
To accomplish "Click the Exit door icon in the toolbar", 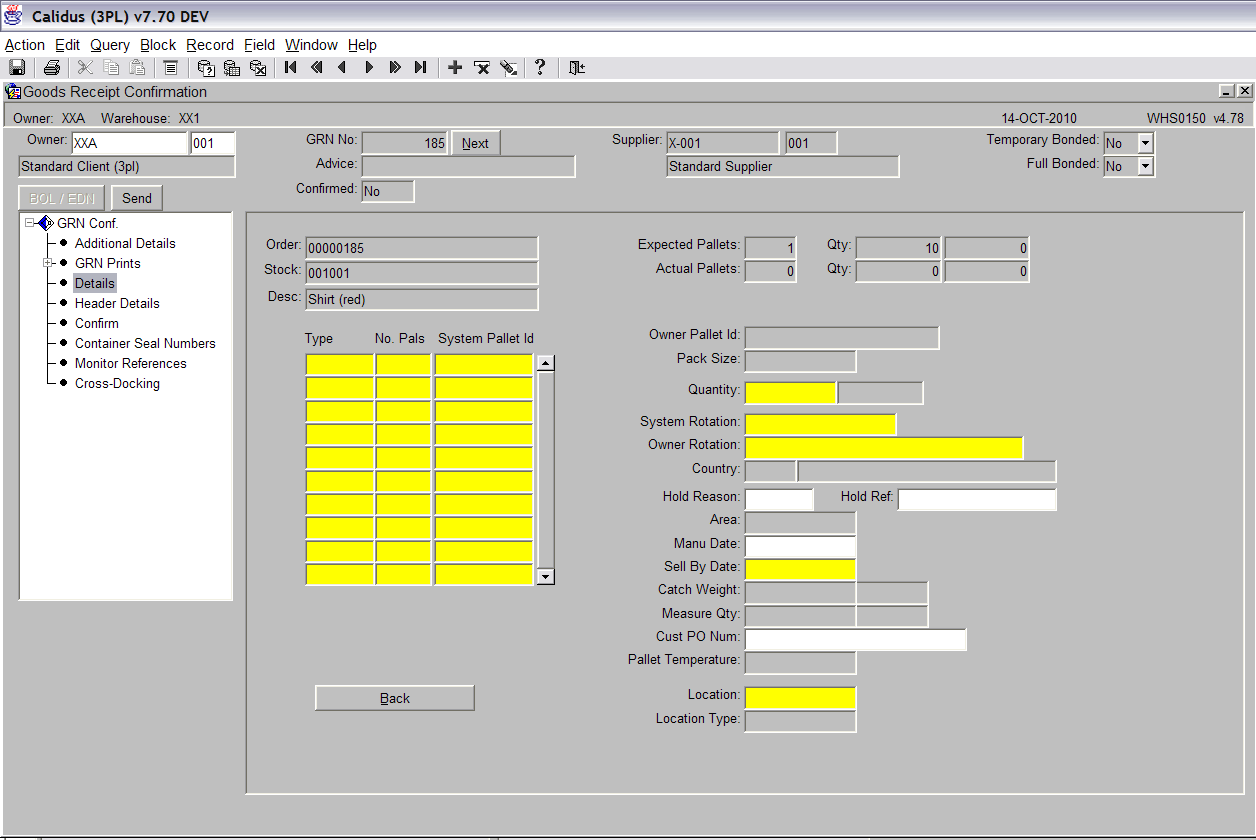I will [577, 68].
